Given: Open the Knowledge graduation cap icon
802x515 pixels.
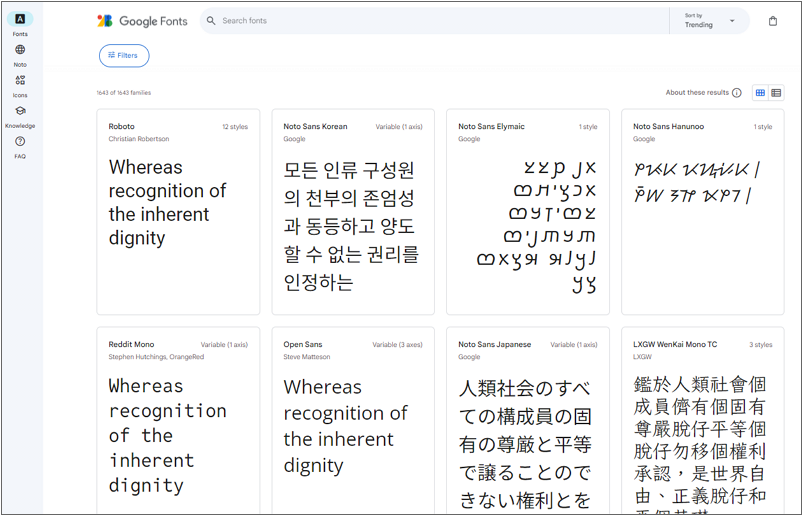Looking at the screenshot, I should click(20, 112).
